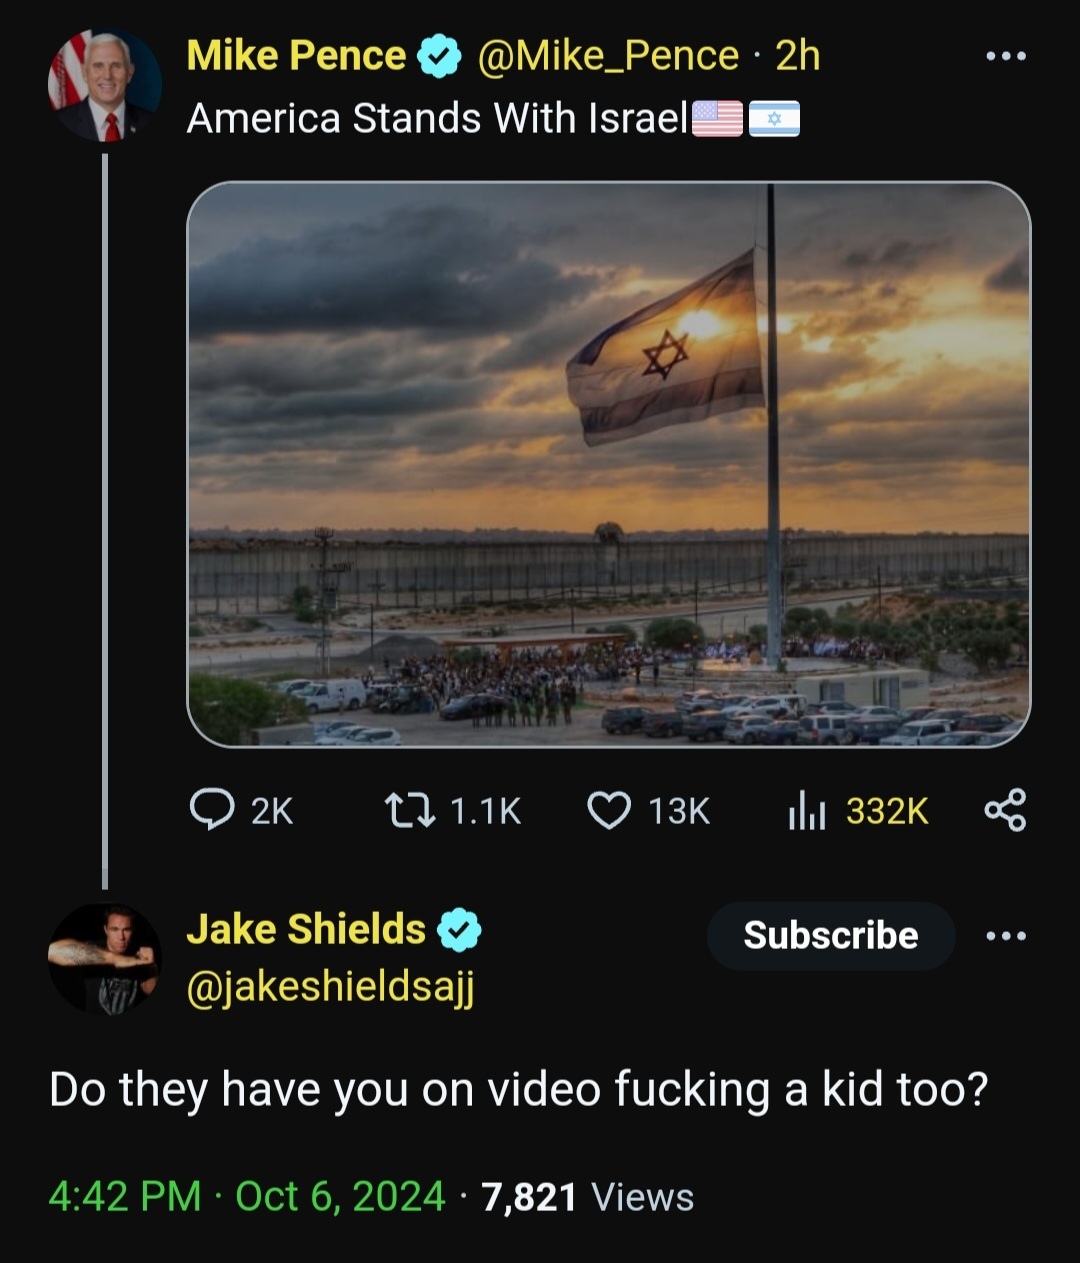Viewport: 1080px width, 1263px height.
Task: Open more options on Mike Pence's post
Action: (1005, 56)
